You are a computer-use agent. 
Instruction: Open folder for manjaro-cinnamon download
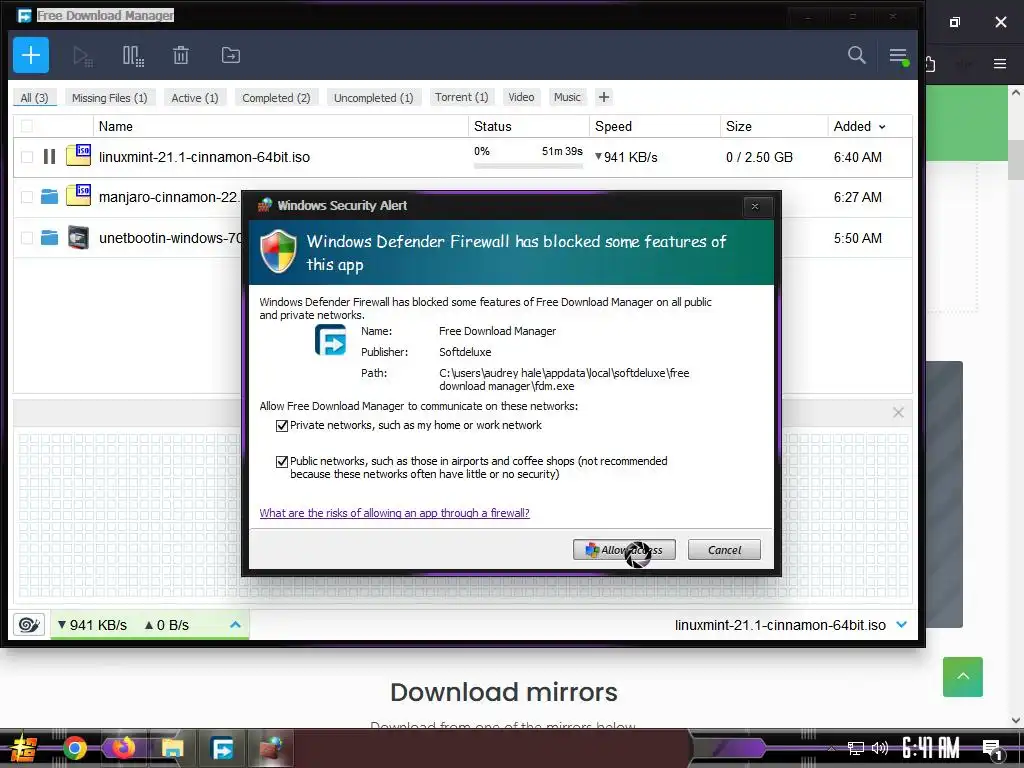50,197
